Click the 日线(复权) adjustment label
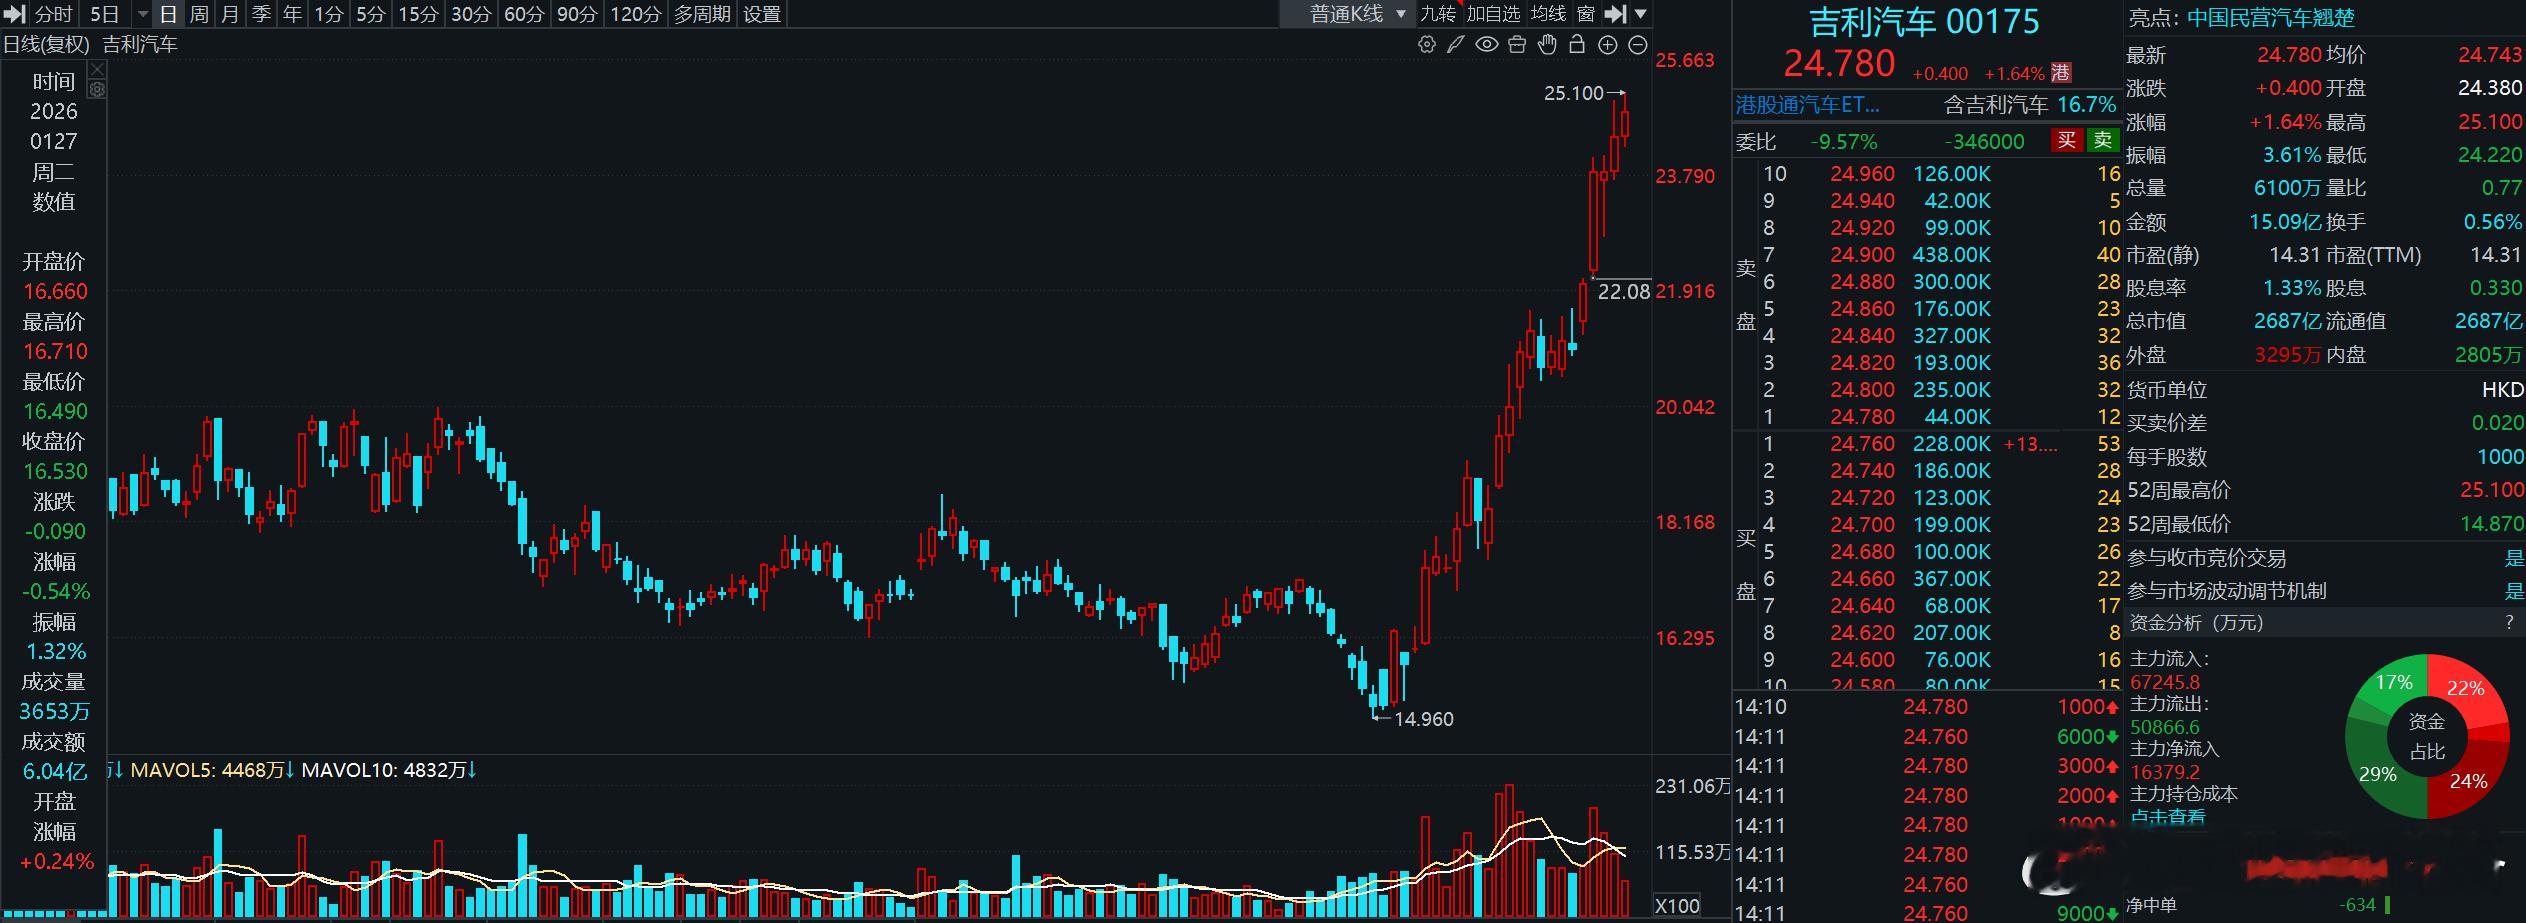The width and height of the screenshot is (2526, 923). pos(47,44)
